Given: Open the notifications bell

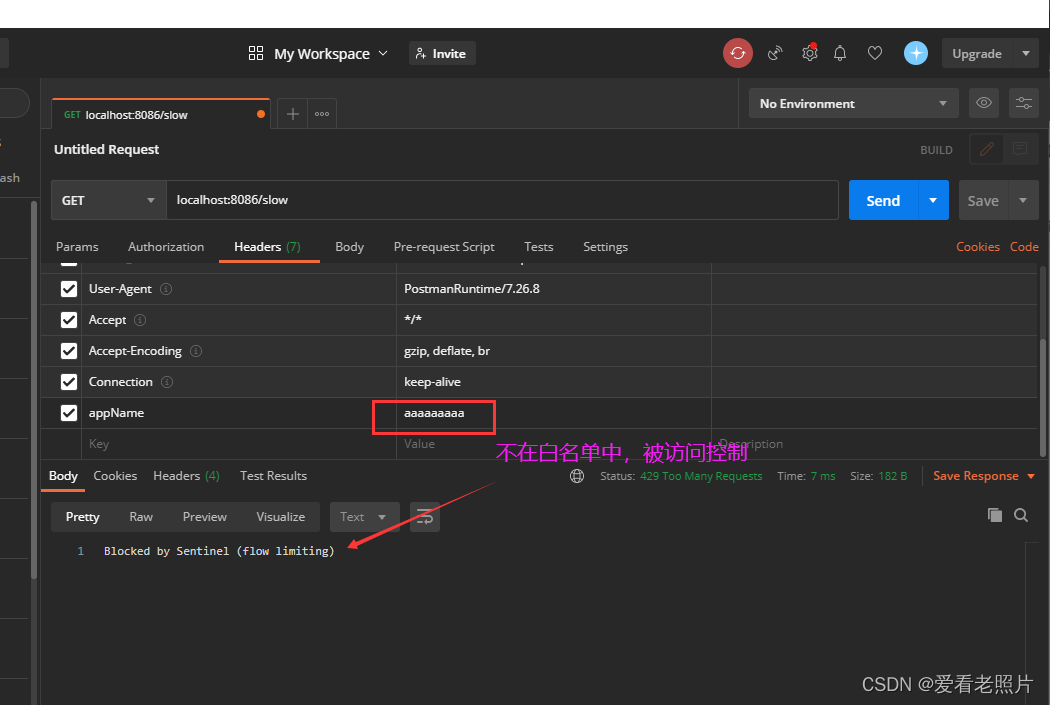Looking at the screenshot, I should tap(840, 53).
